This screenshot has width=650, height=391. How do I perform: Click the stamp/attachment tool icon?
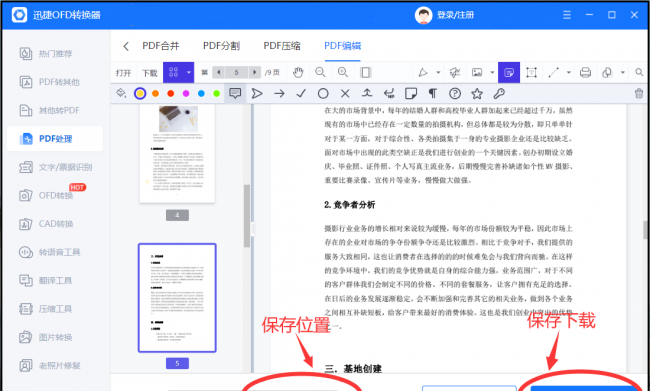[x=607, y=73]
